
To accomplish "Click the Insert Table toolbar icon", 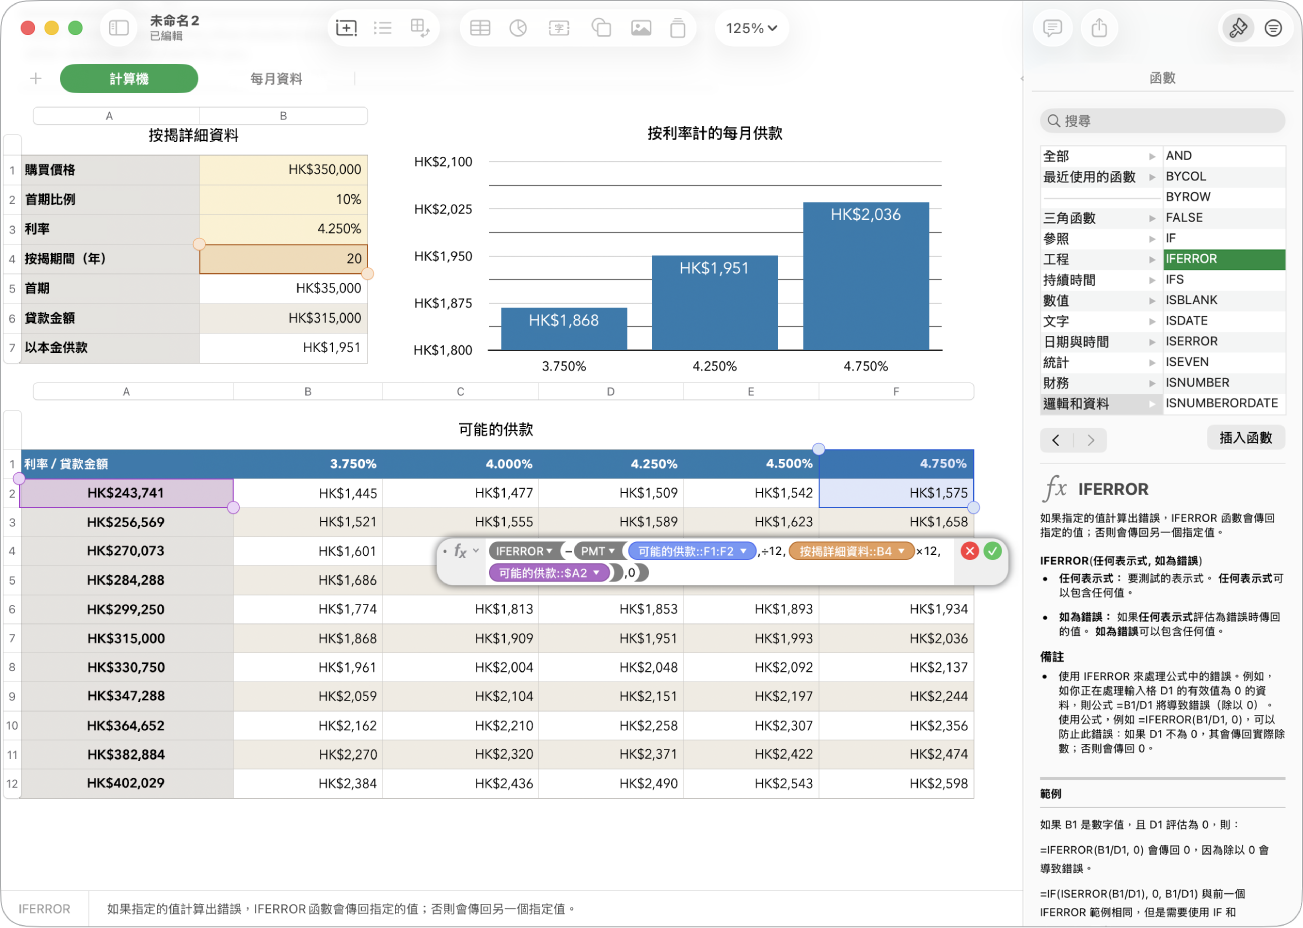I will click(480, 28).
